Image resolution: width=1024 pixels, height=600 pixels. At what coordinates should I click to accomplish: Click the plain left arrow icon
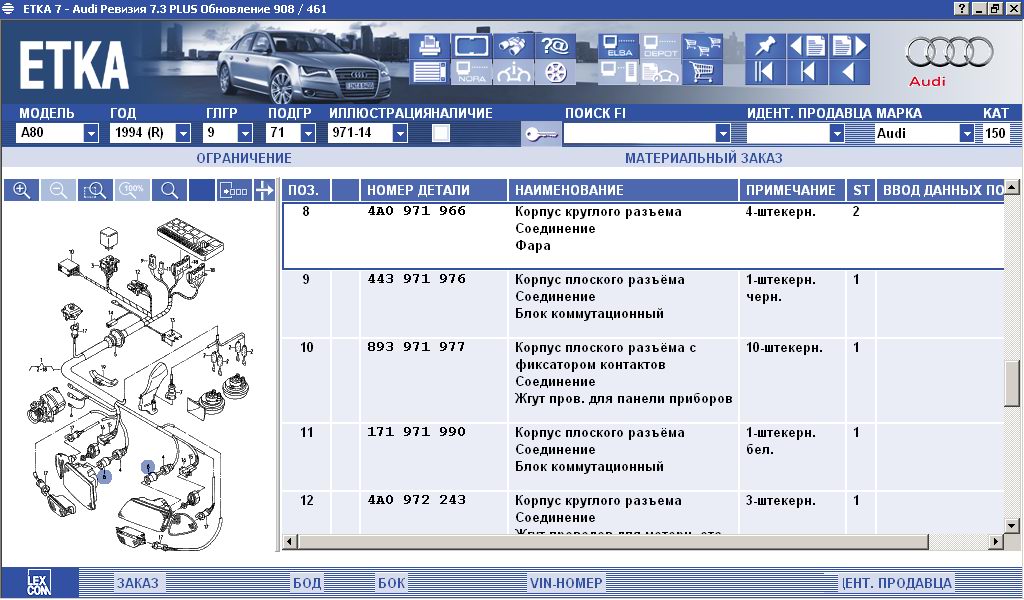[850, 72]
